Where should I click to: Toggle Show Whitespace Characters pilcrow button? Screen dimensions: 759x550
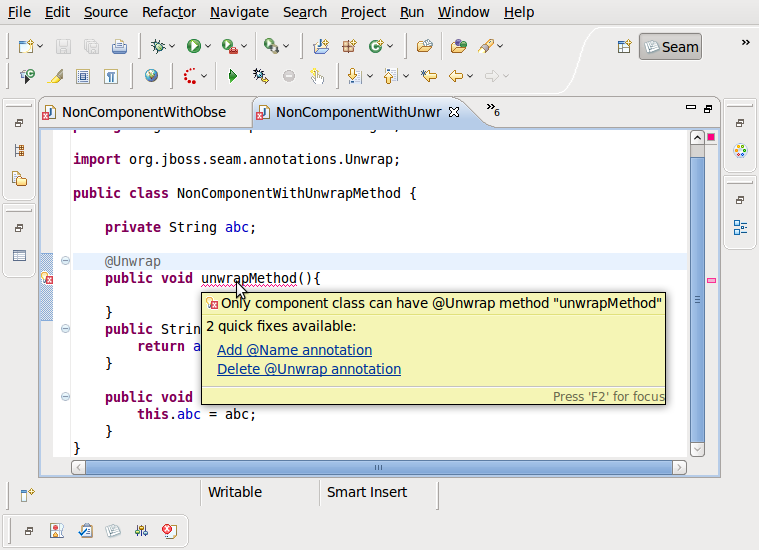pos(111,76)
